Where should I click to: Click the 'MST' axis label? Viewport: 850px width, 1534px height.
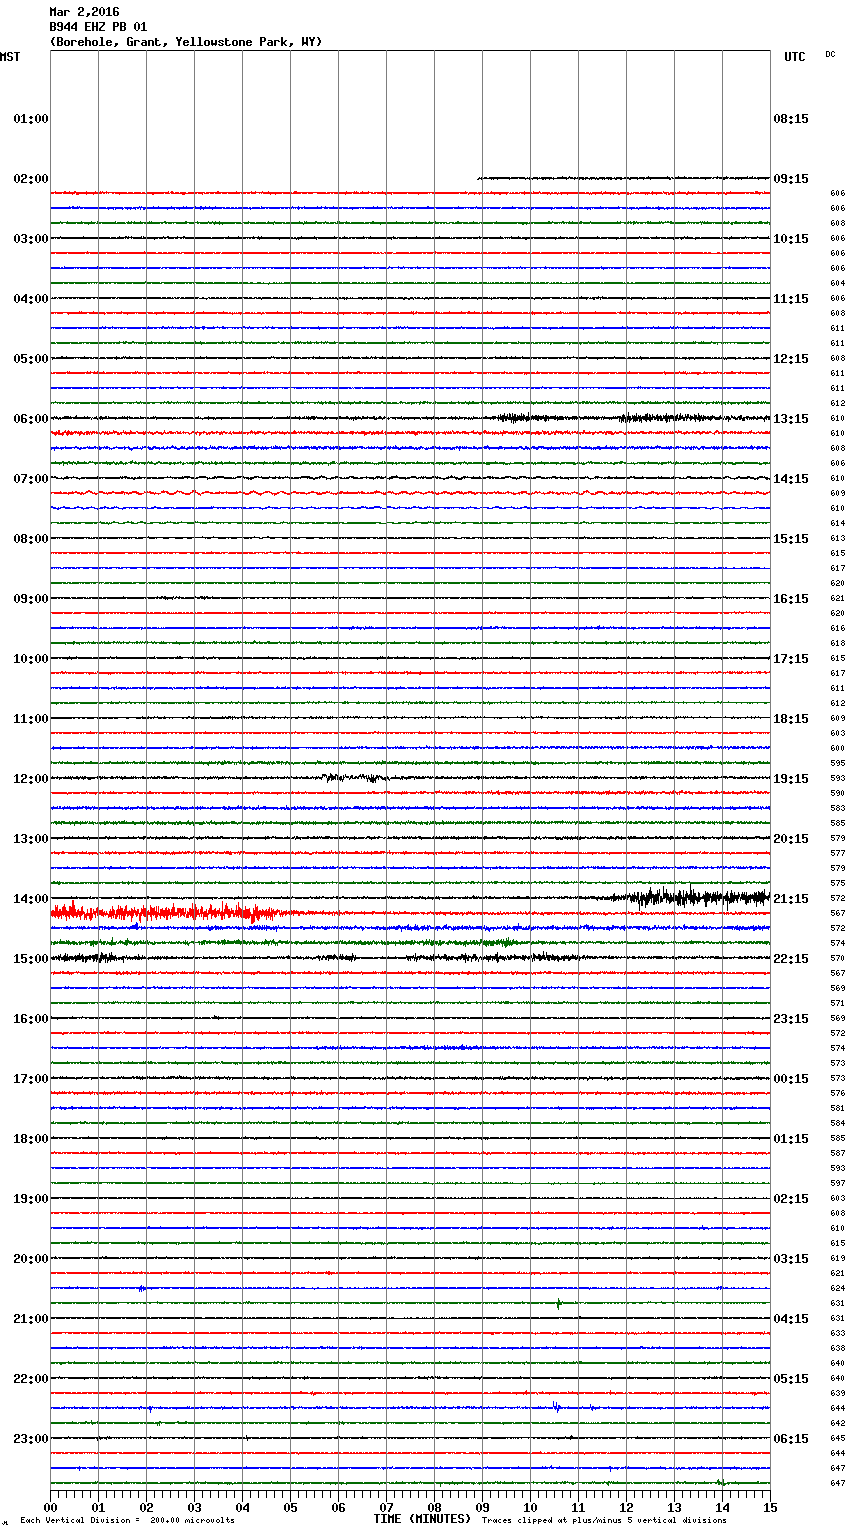click(x=10, y=57)
